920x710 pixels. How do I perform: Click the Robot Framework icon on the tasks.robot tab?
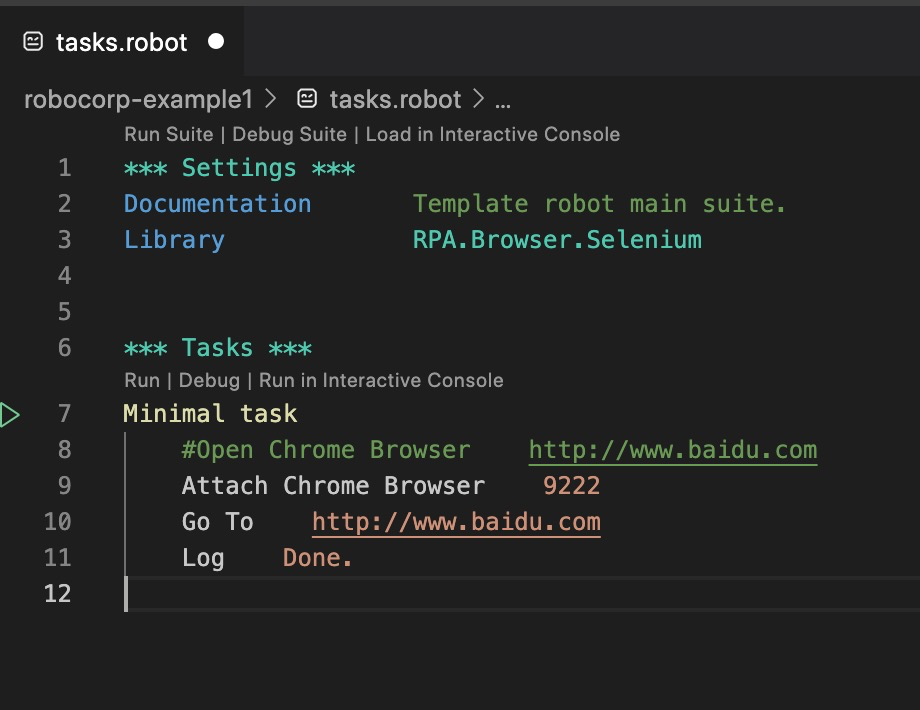pos(31,42)
